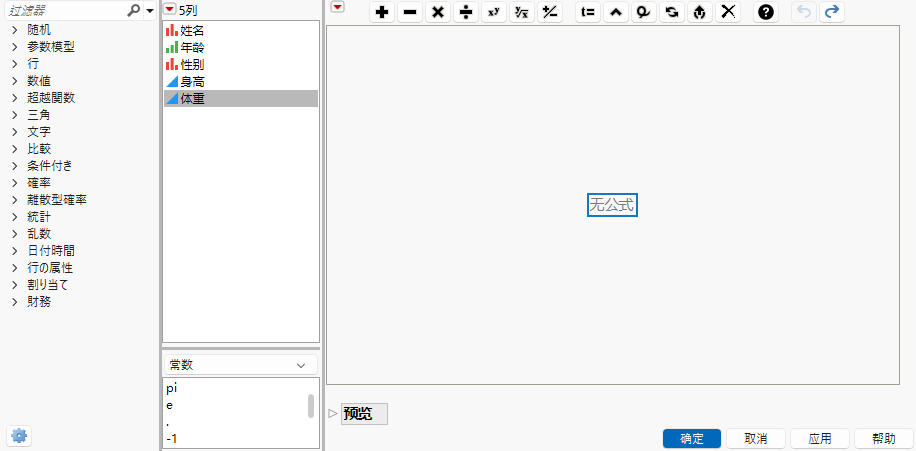Select the 体重 column

(x=241, y=99)
